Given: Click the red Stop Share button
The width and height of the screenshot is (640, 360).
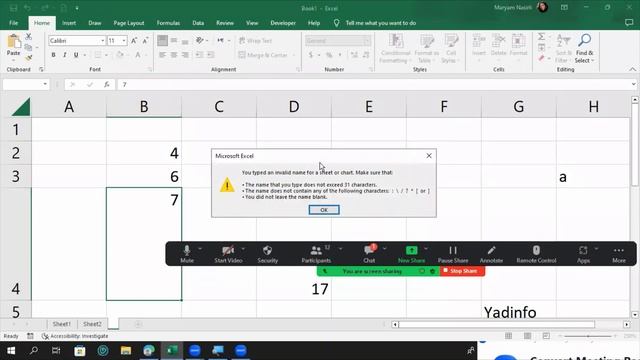Looking at the screenshot, I should (462, 271).
